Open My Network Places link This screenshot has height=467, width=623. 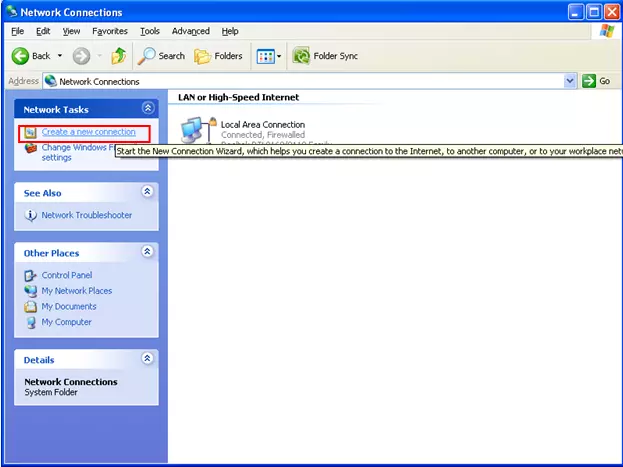pyautogui.click(x=77, y=291)
